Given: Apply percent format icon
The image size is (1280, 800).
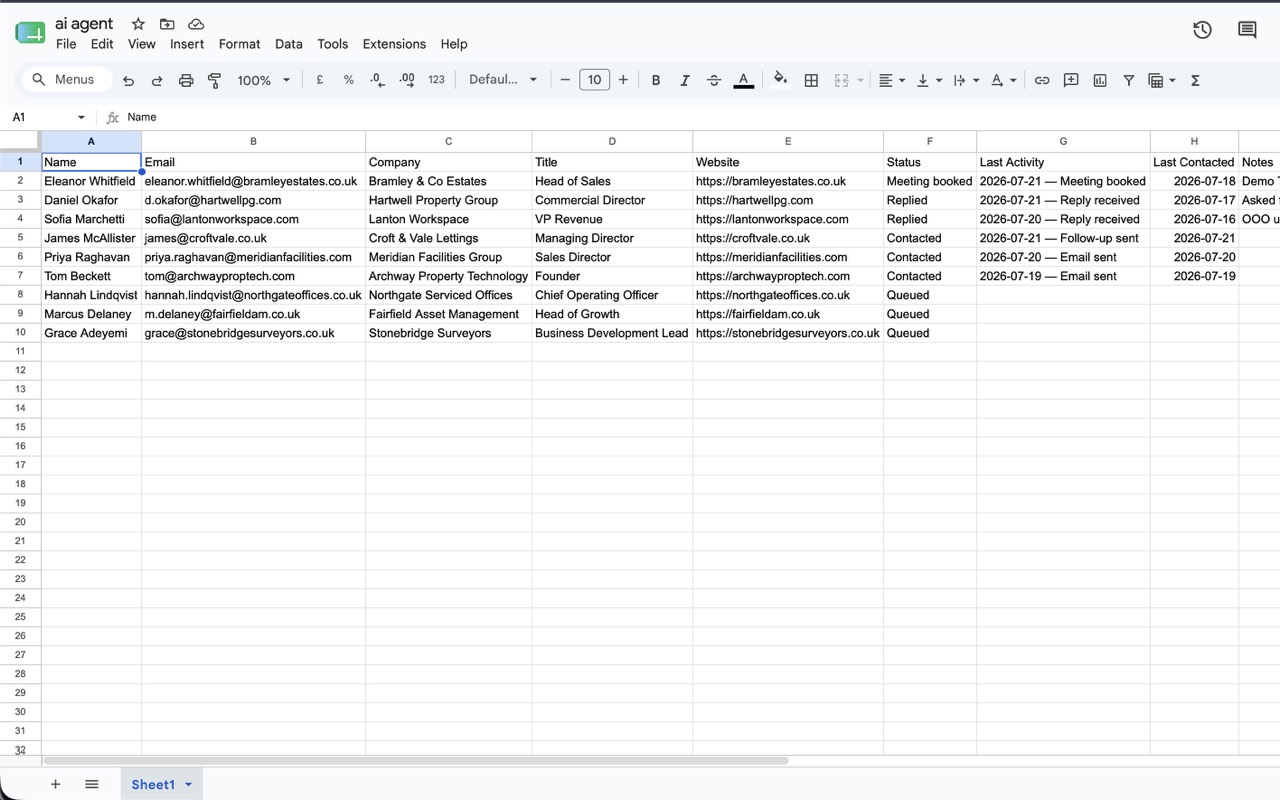Looking at the screenshot, I should click(349, 80).
